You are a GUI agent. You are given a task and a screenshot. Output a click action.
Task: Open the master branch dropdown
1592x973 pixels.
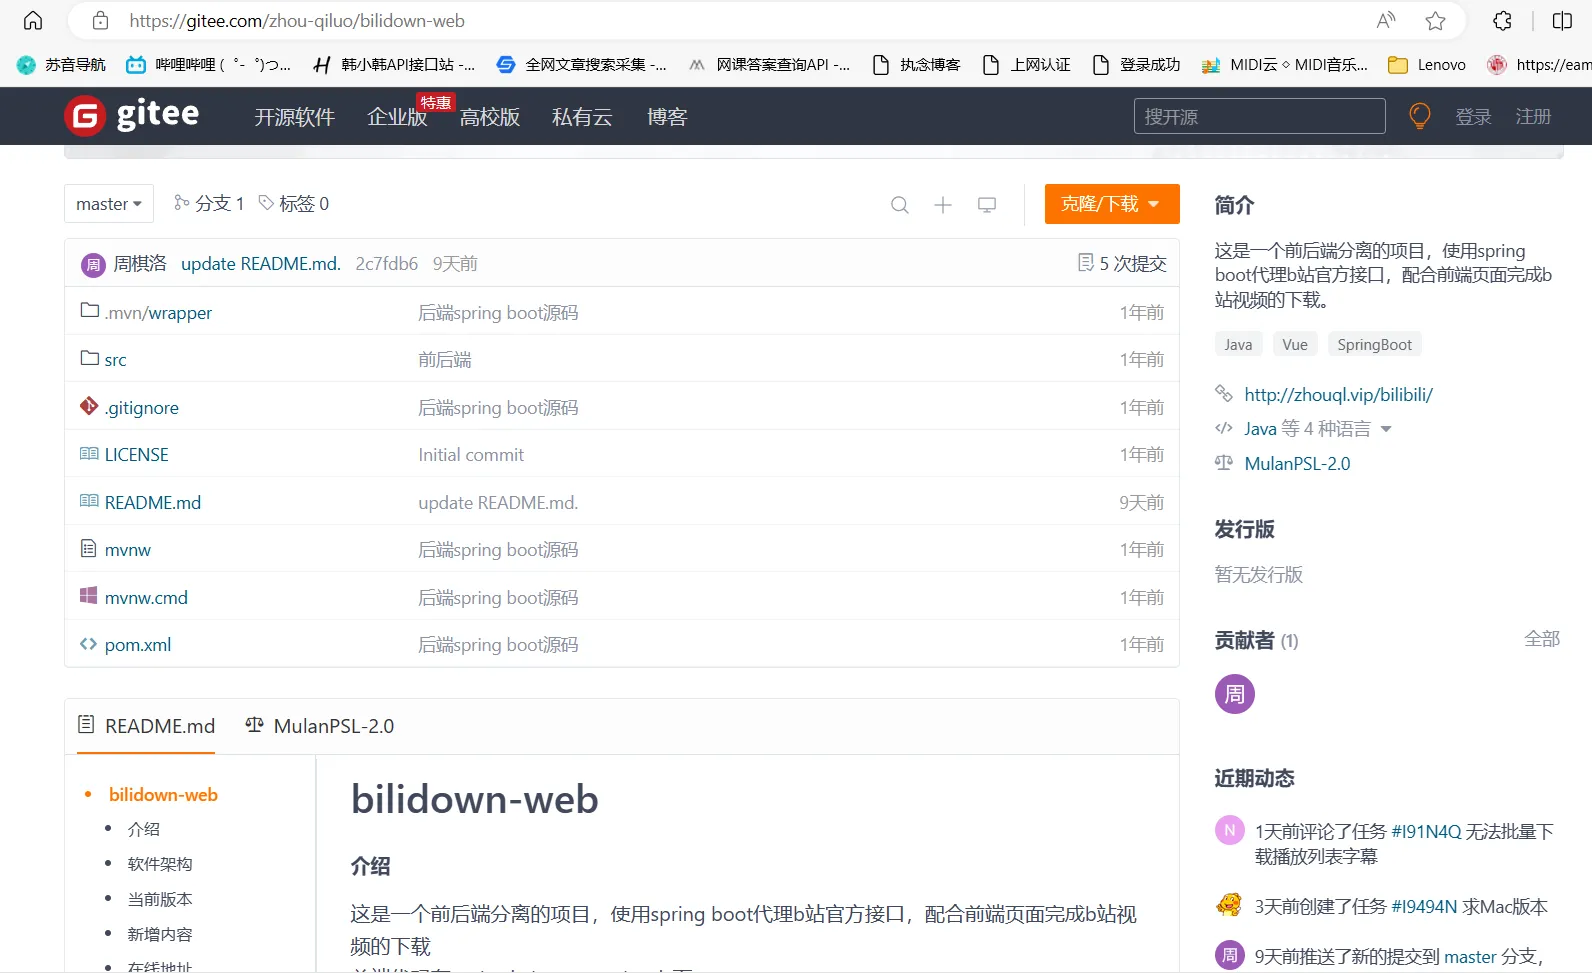point(109,204)
